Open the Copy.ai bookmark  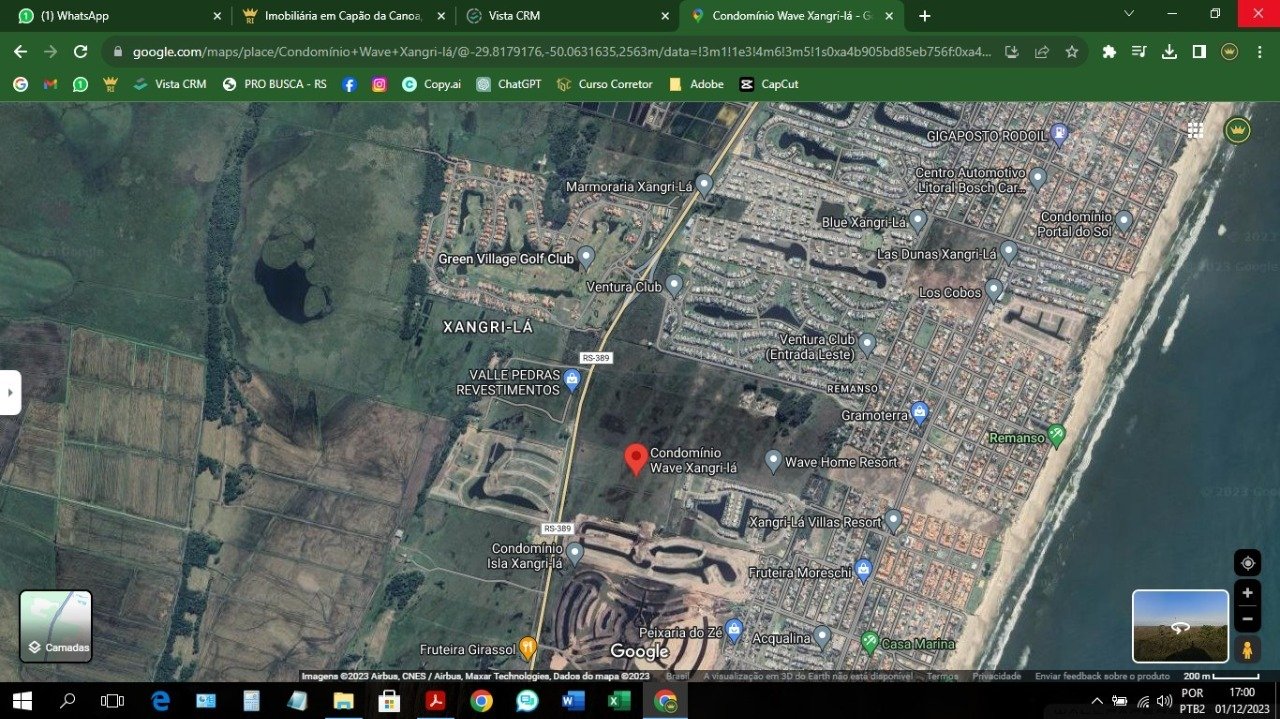click(x=431, y=84)
